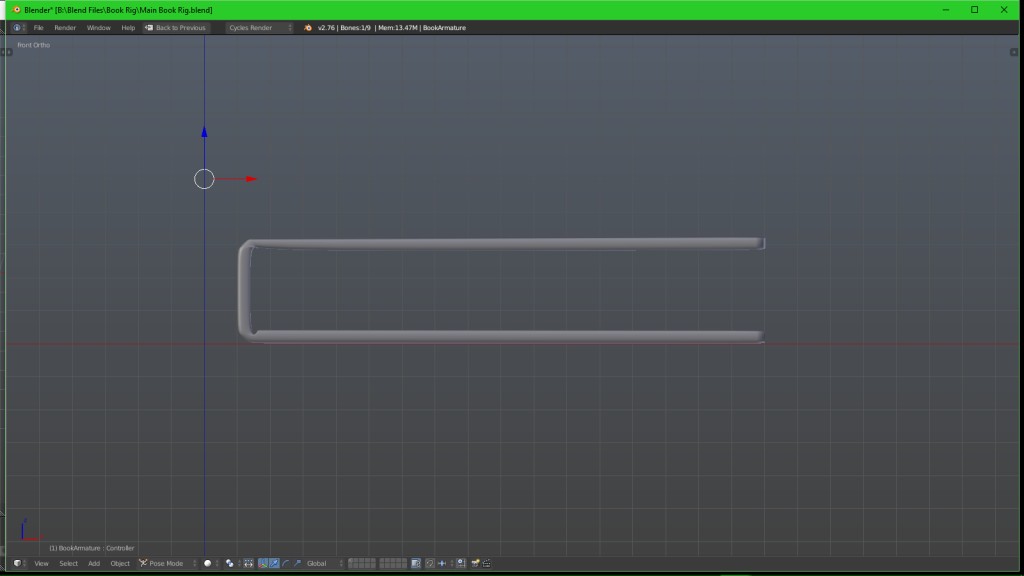Open the info editor type selector icon
Screen dimensions: 1024x576
click(x=17, y=28)
